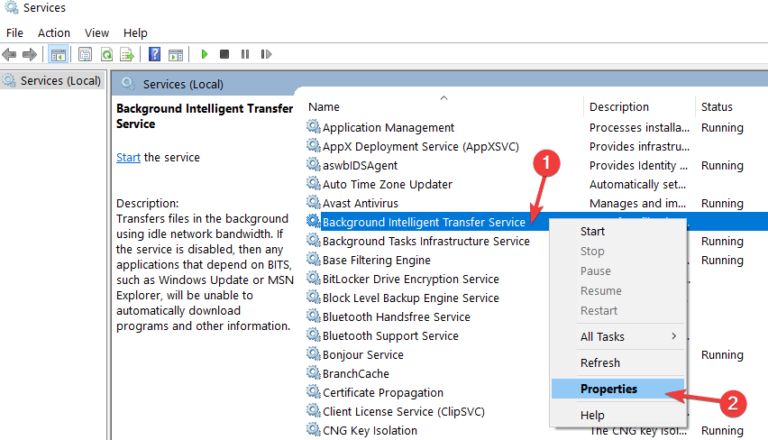
Task: Click the Status column header
Action: tap(717, 107)
